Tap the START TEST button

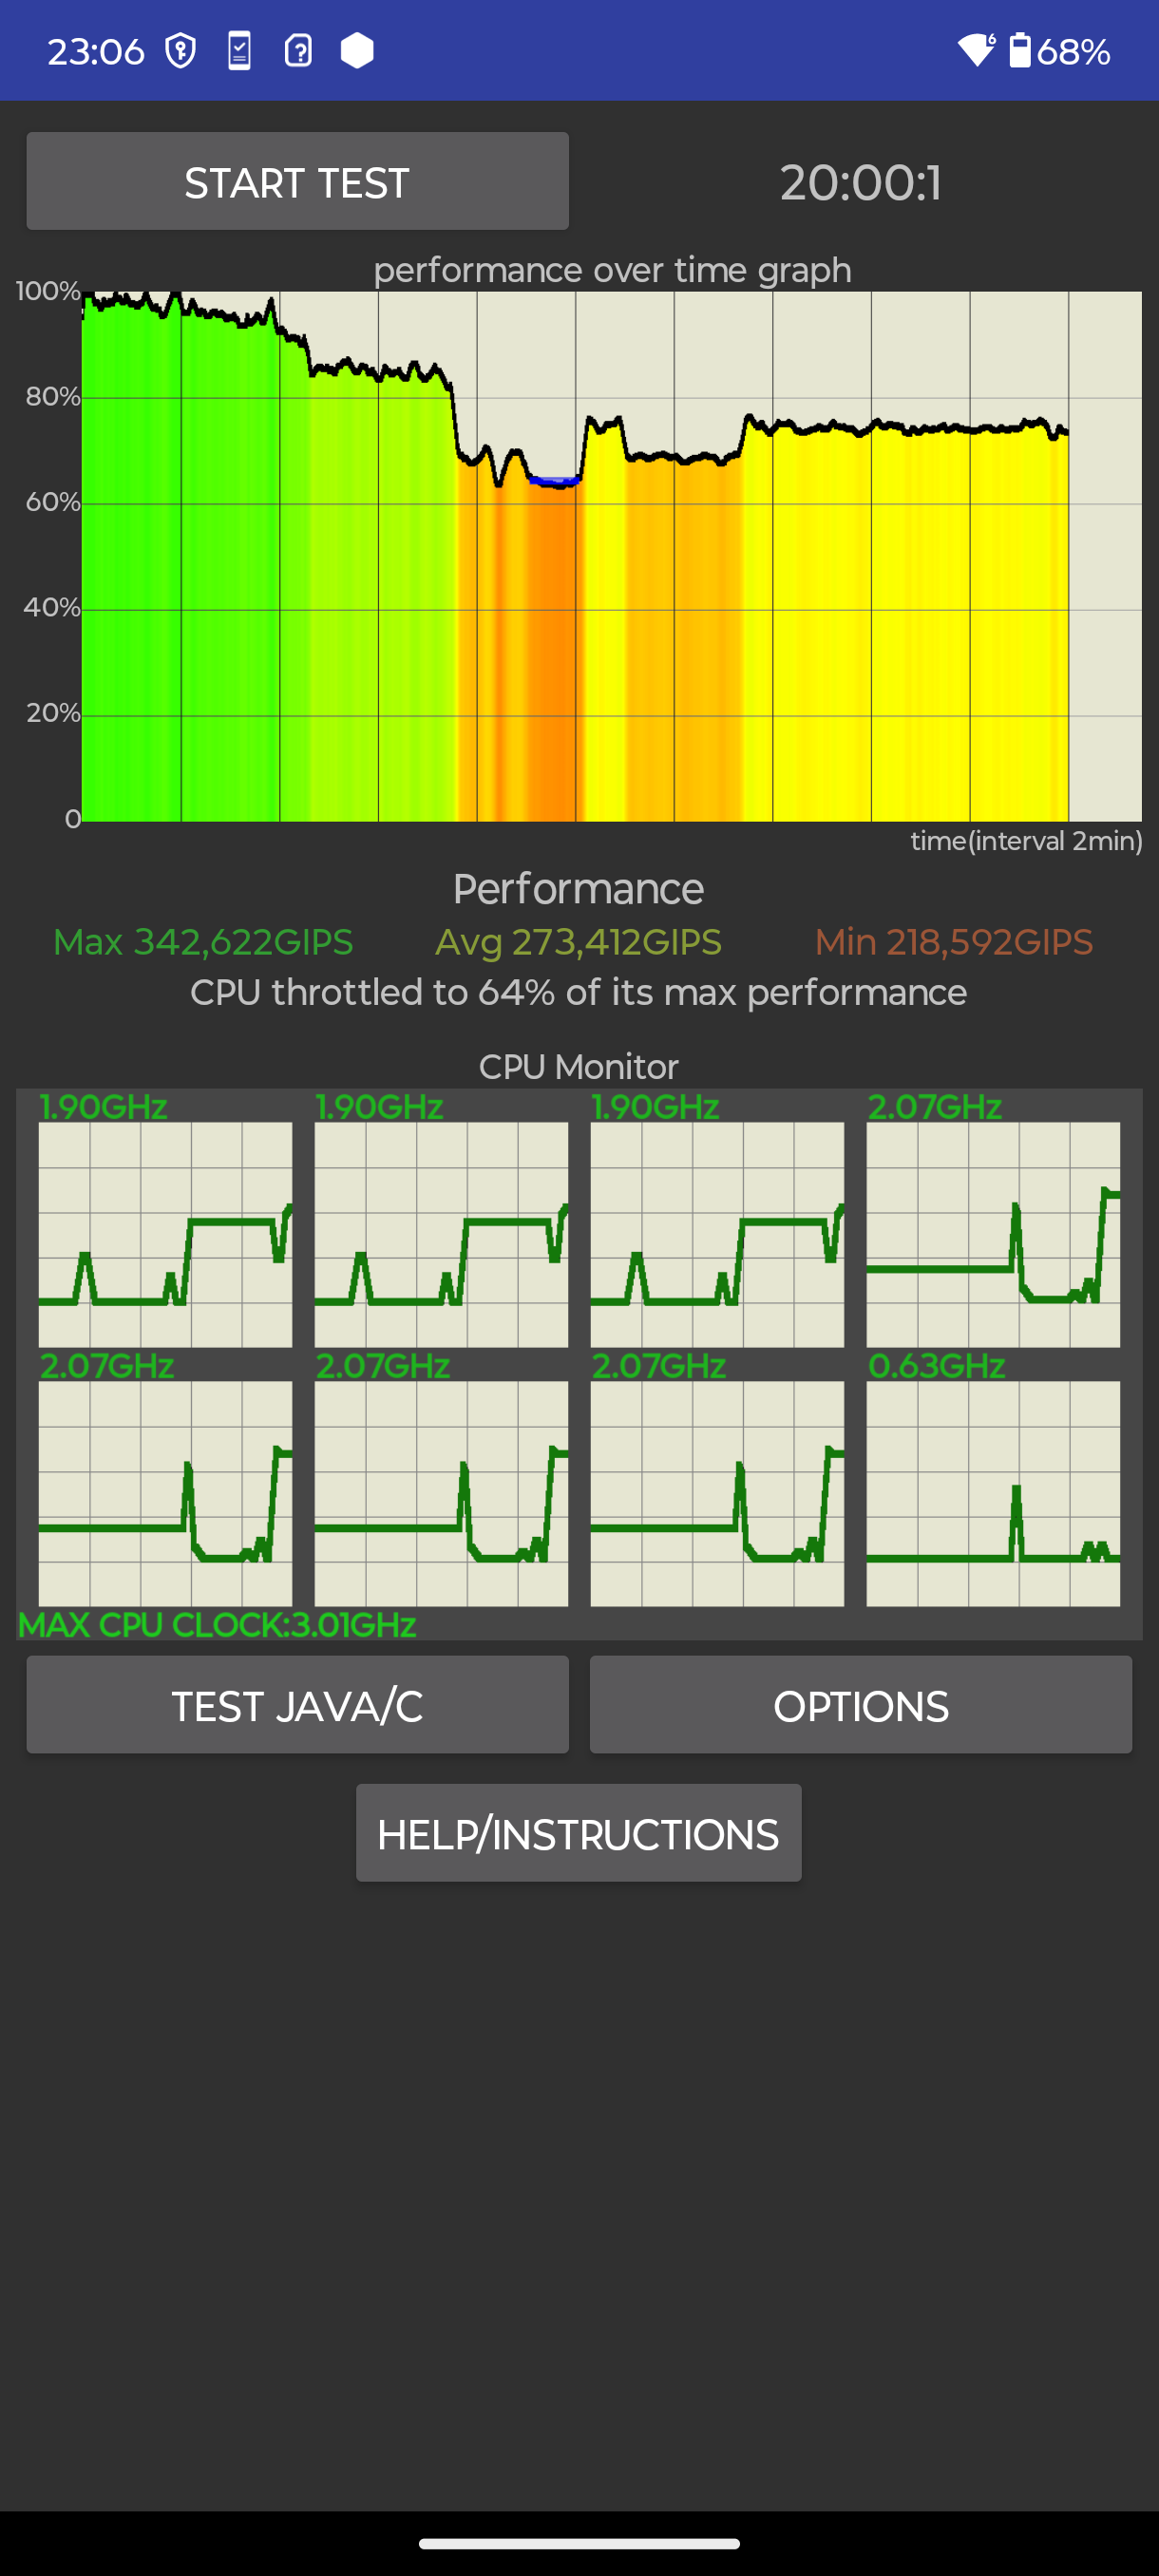pyautogui.click(x=297, y=182)
